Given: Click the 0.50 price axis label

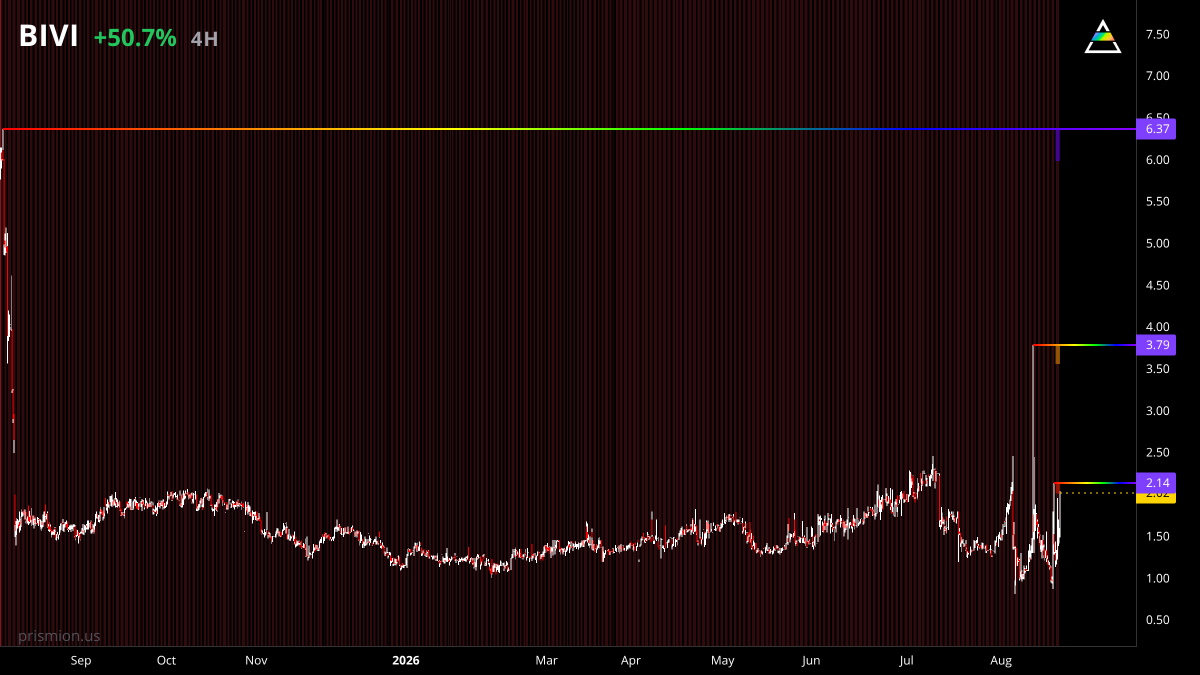Looking at the screenshot, I should 1157,620.
